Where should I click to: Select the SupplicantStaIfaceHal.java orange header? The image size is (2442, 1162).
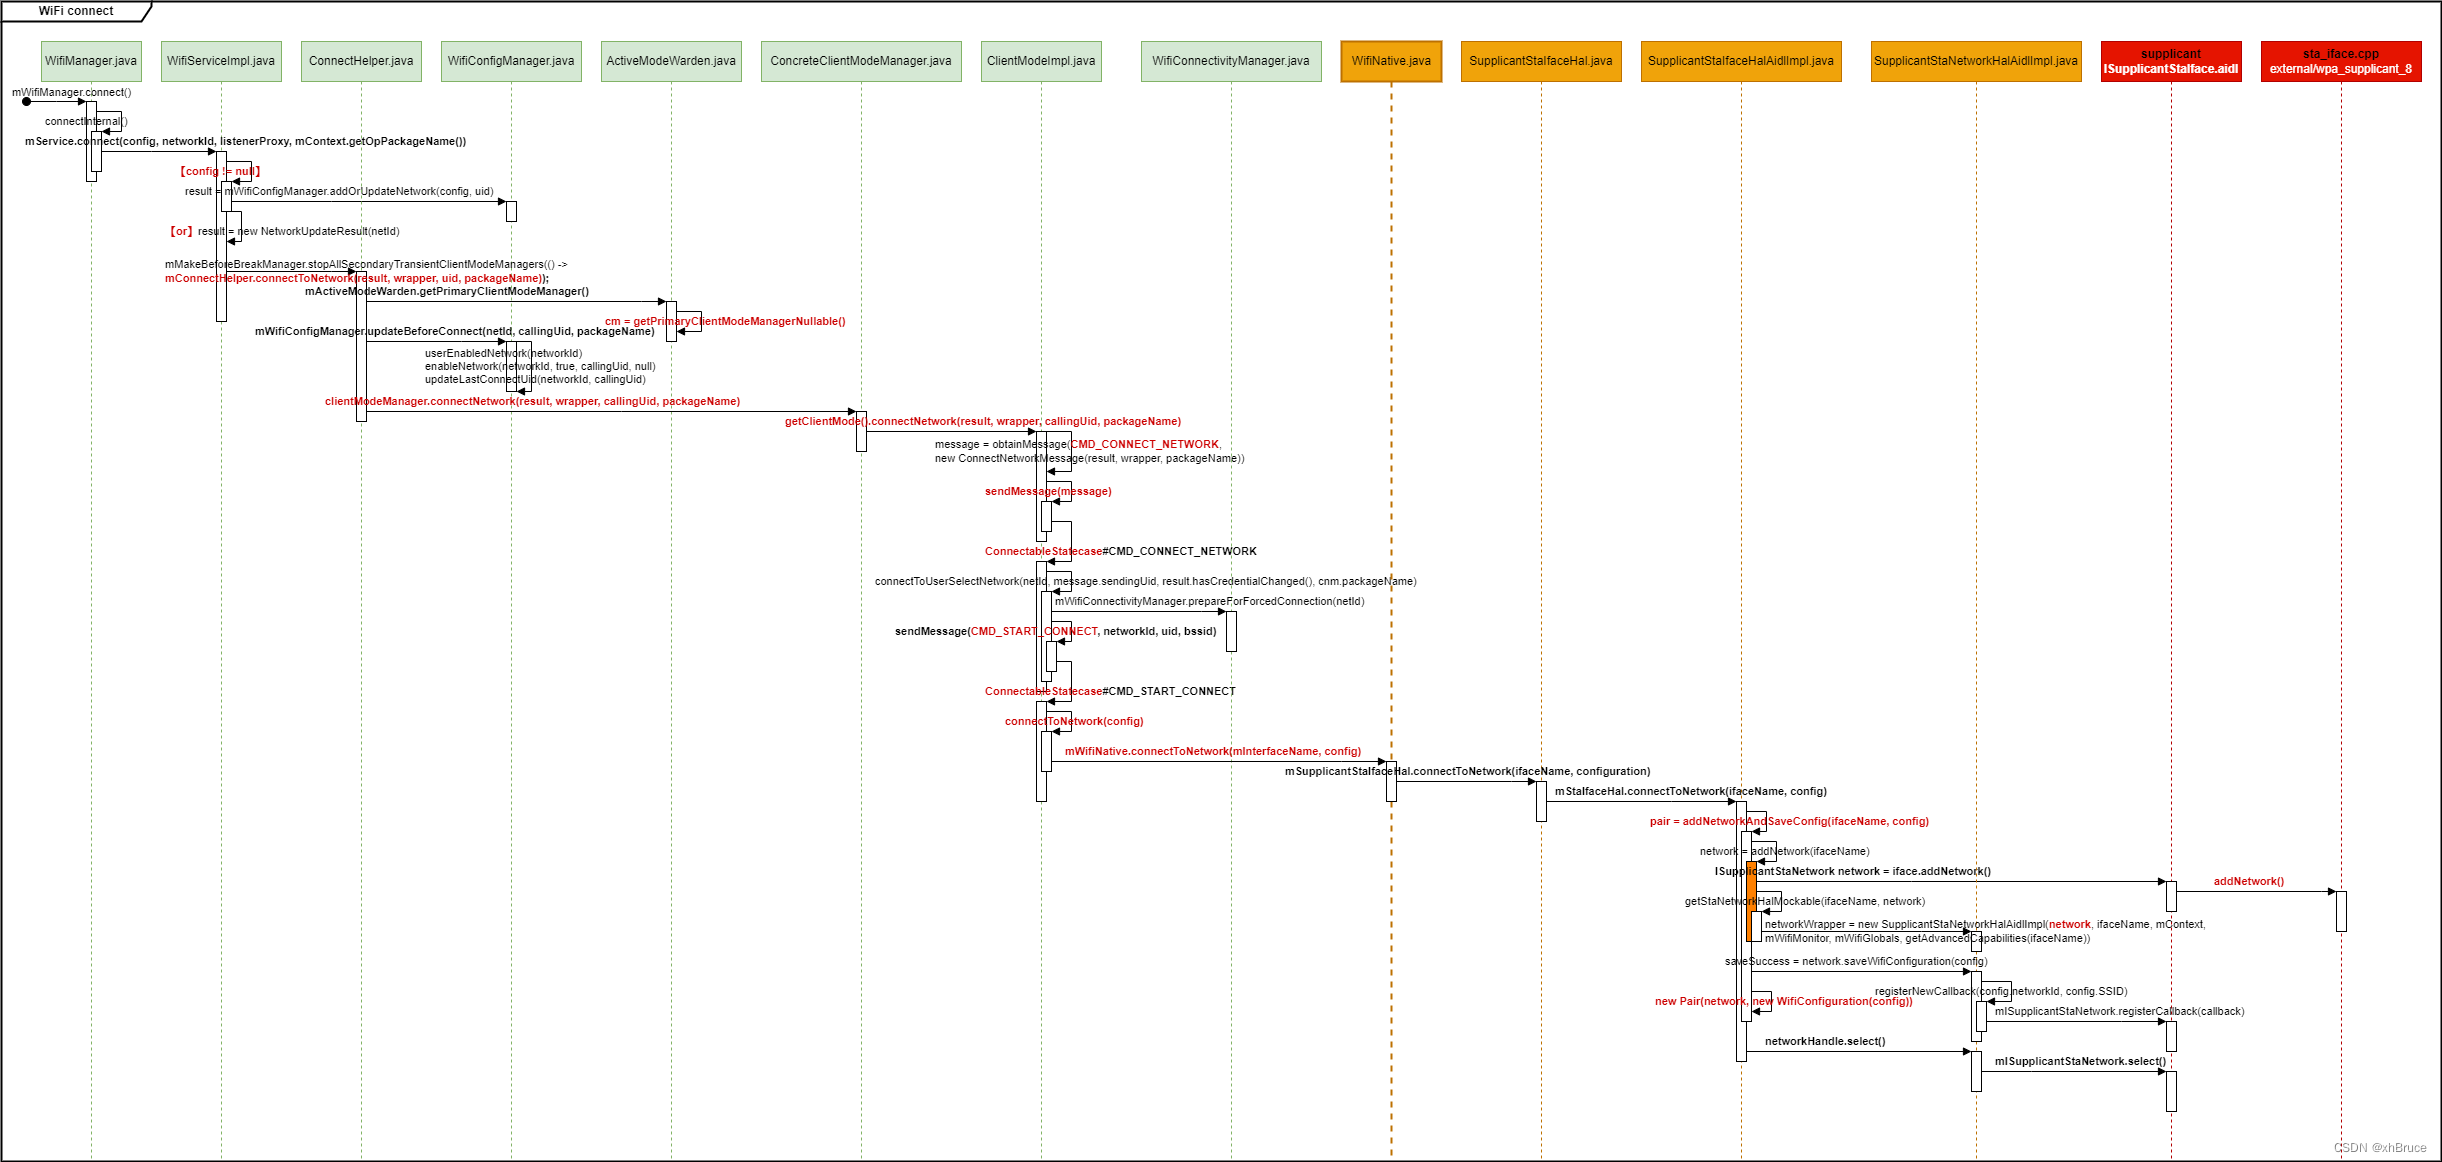(x=1541, y=61)
